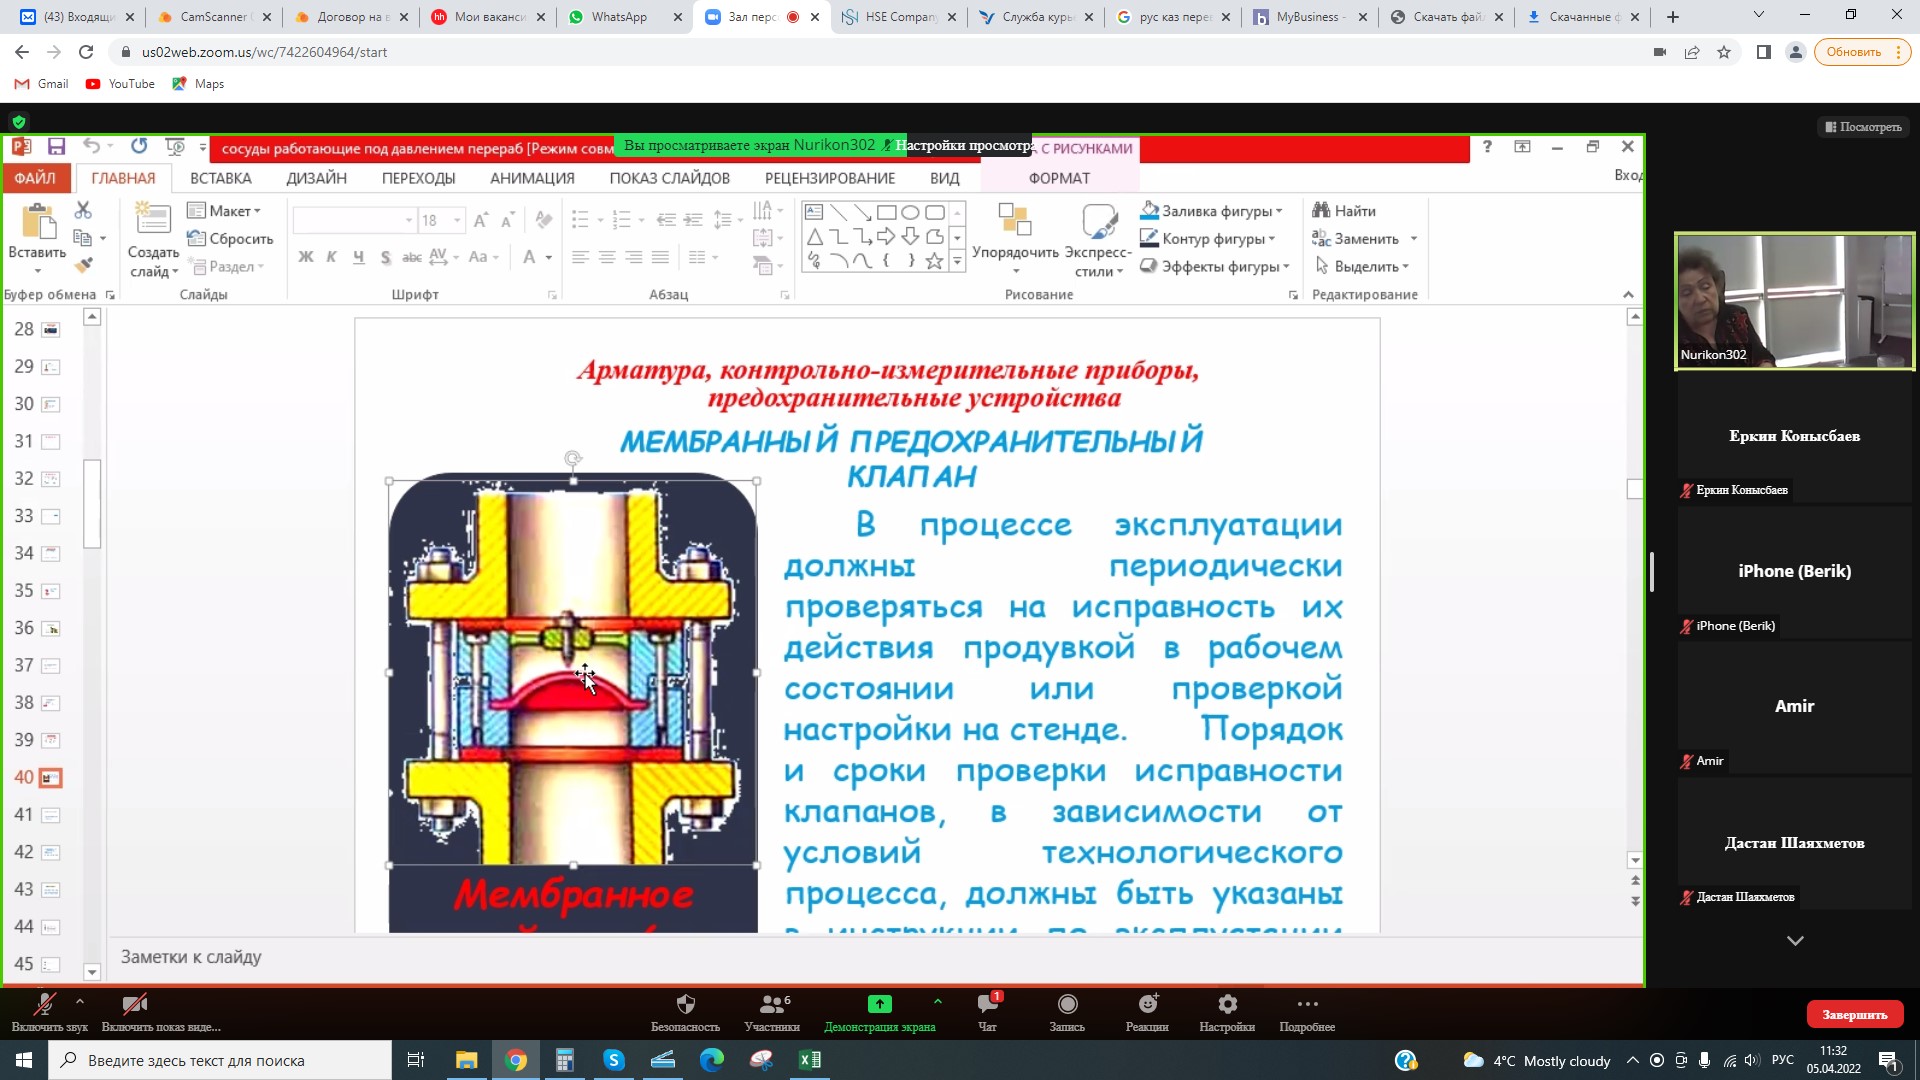This screenshot has height=1080, width=1920.
Task: Open the Zoom Settings gear icon
Action: [1227, 1004]
